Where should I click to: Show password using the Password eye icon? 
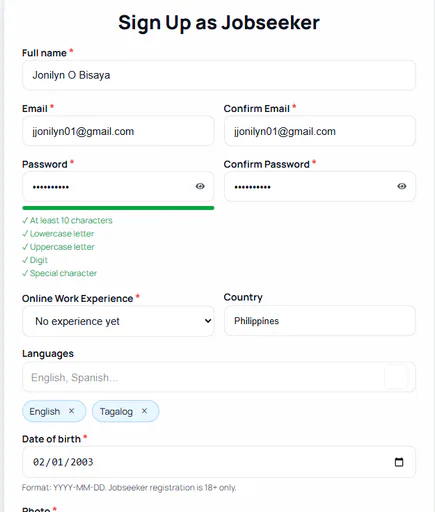[x=200, y=186]
